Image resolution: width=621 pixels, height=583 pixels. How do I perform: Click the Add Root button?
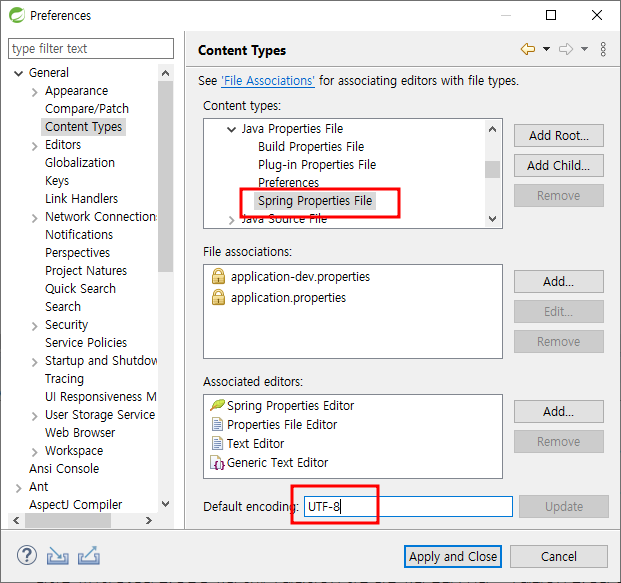pos(559,135)
